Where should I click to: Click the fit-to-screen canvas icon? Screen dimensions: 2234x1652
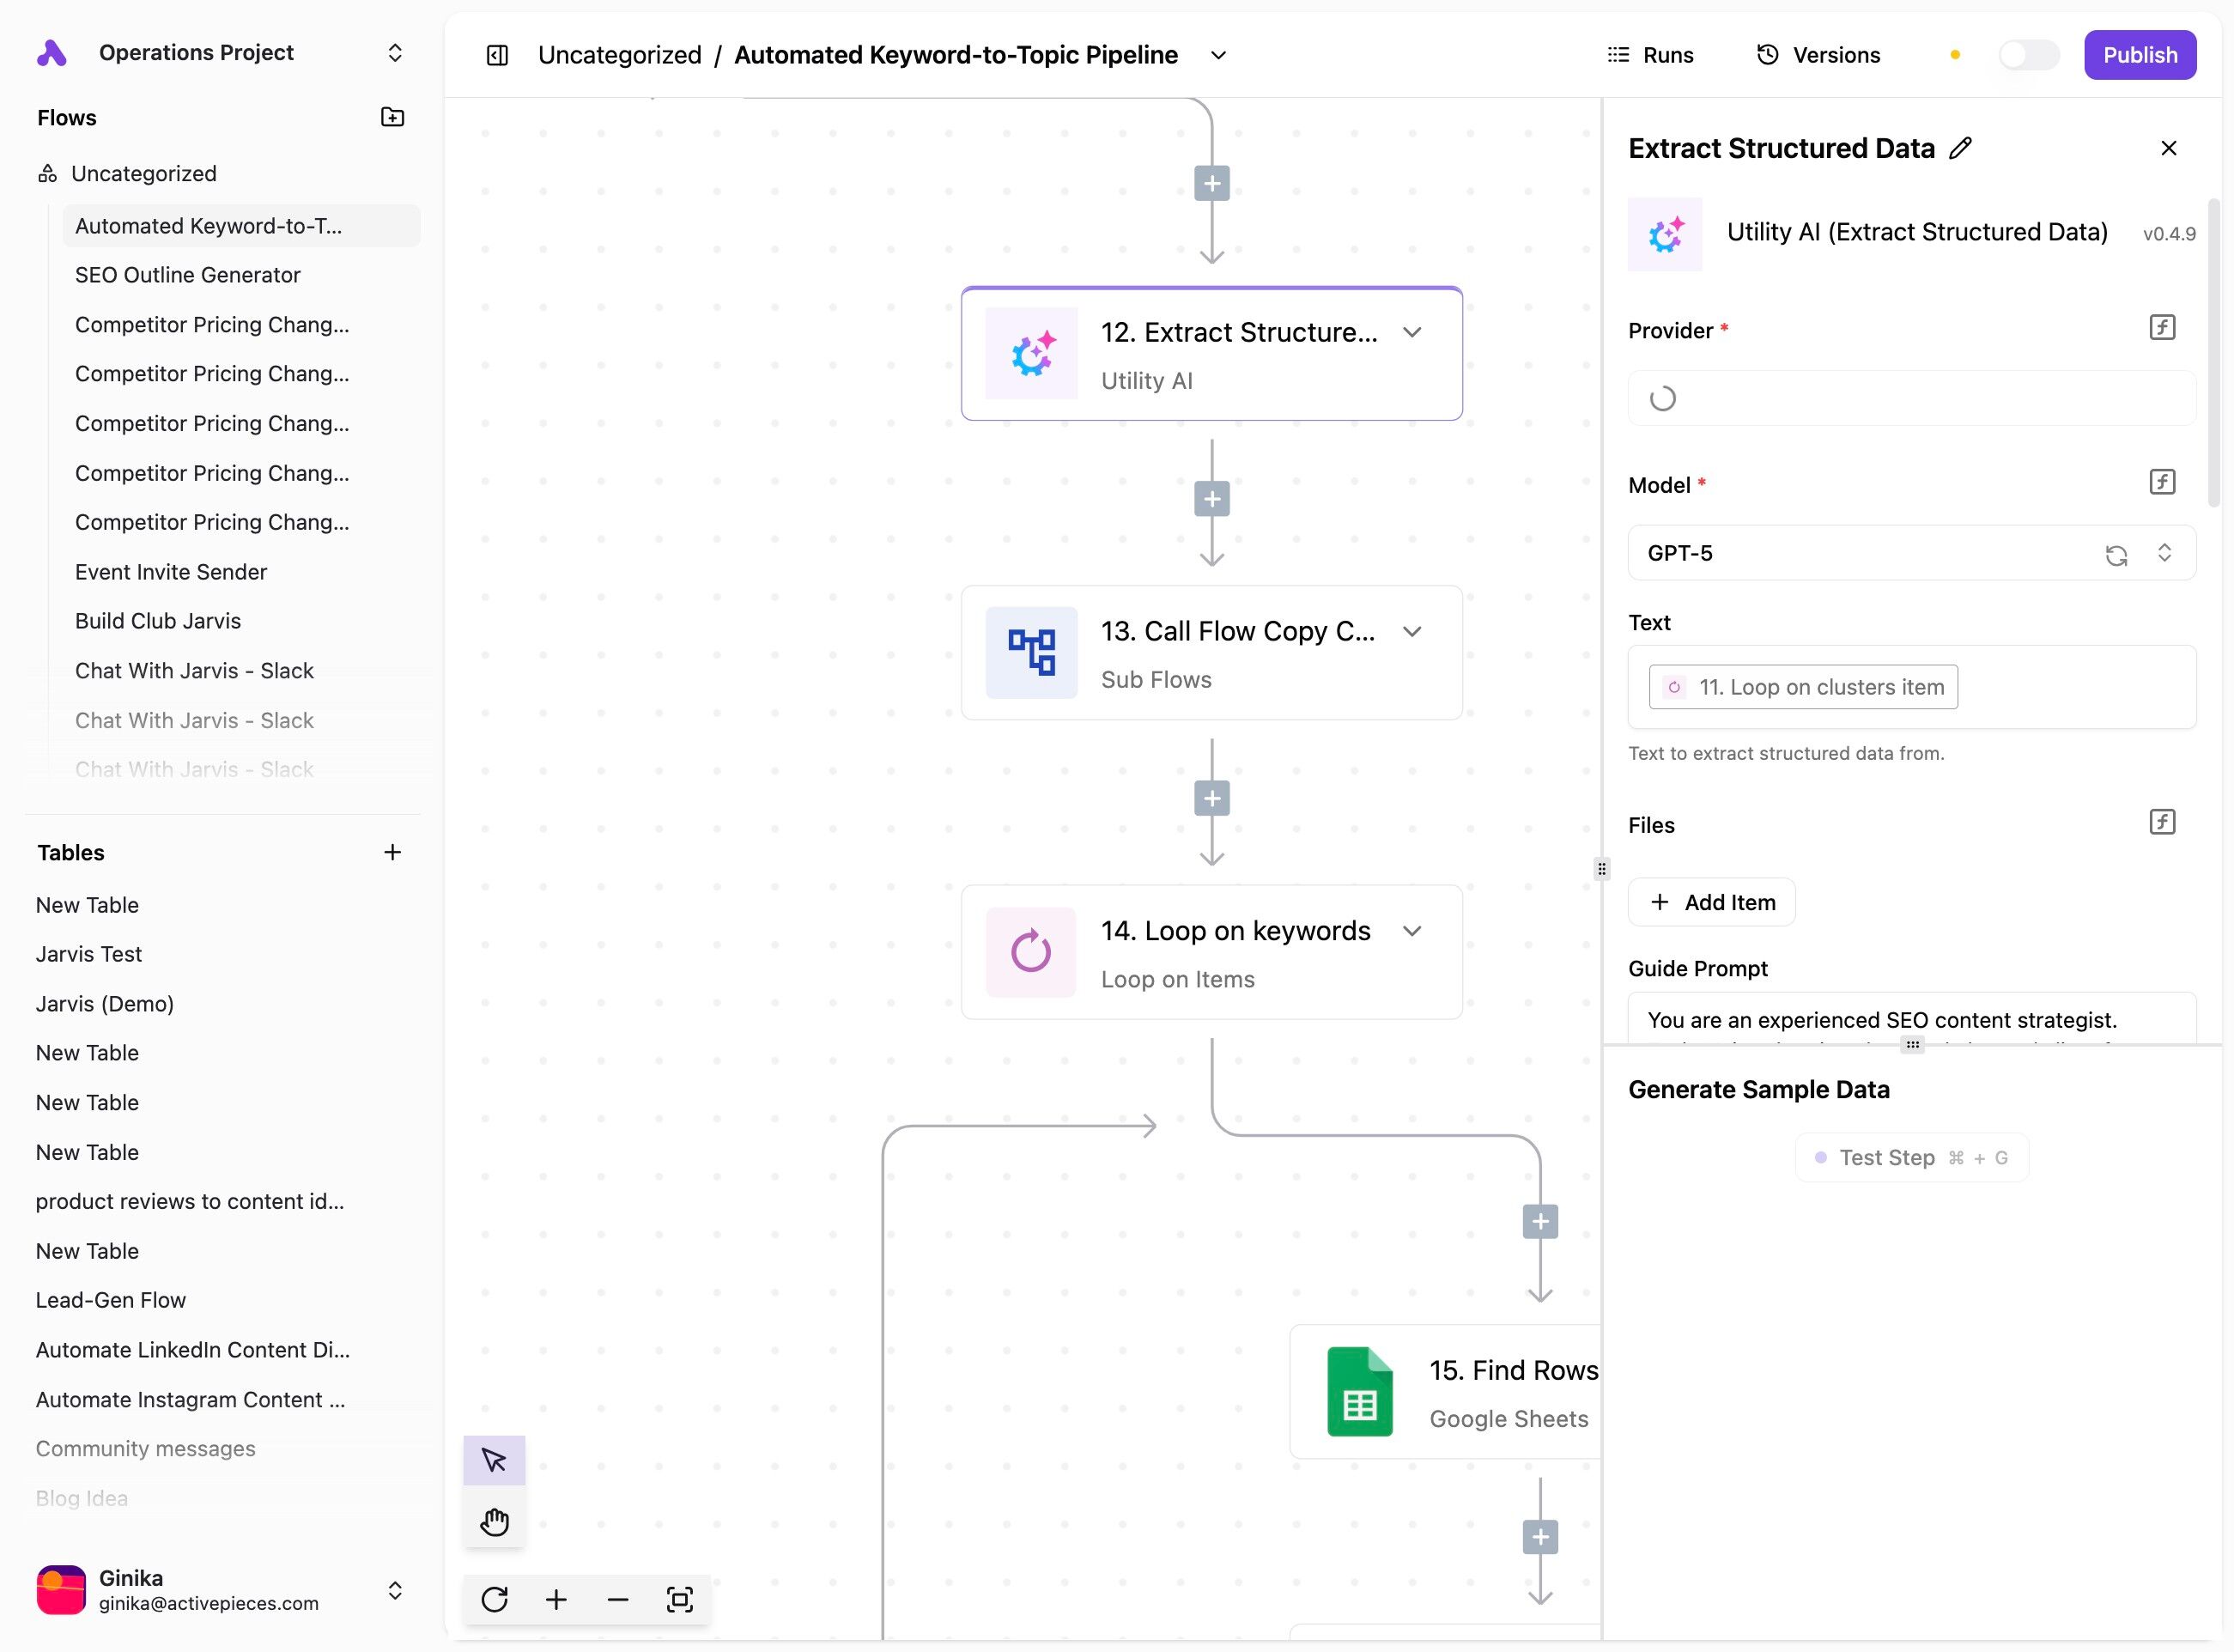(x=679, y=1599)
